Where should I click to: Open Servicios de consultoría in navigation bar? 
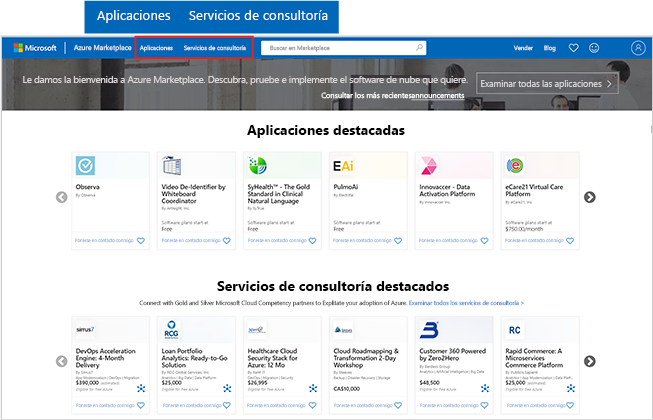(x=215, y=48)
